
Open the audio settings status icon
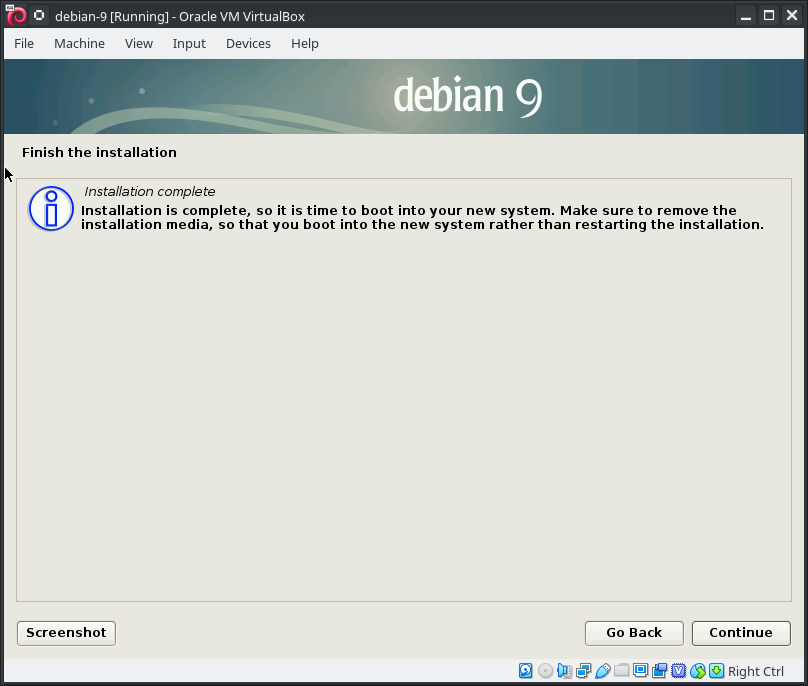[x=564, y=671]
